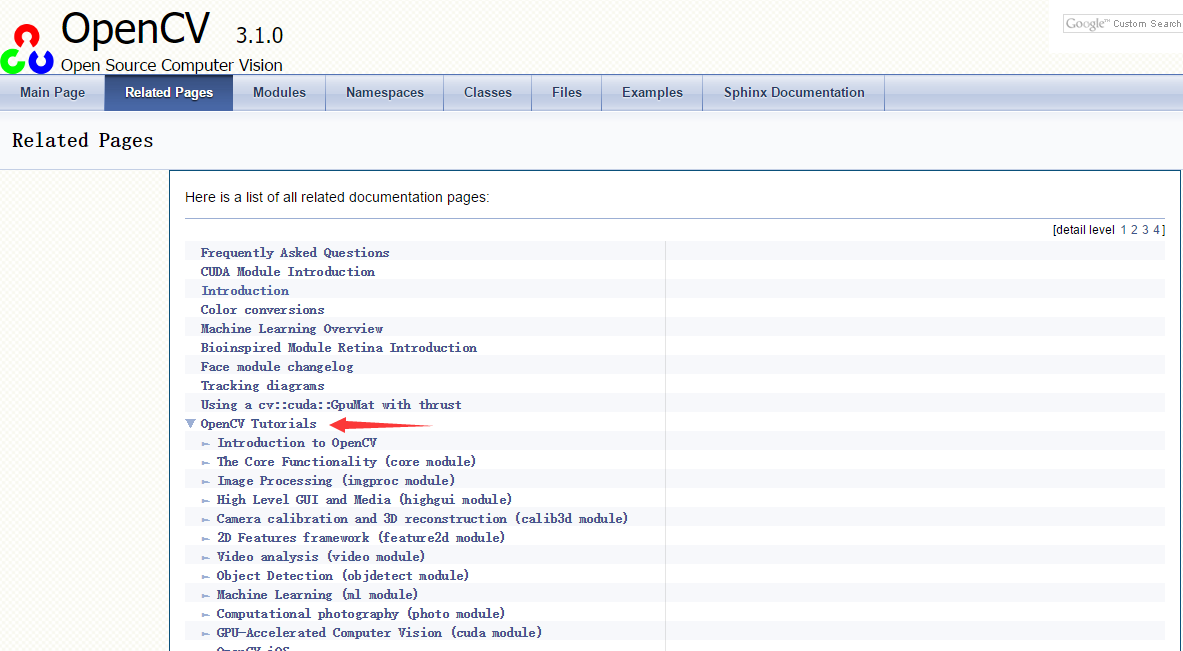
Task: Open the Color conversions page
Action: [x=263, y=309]
